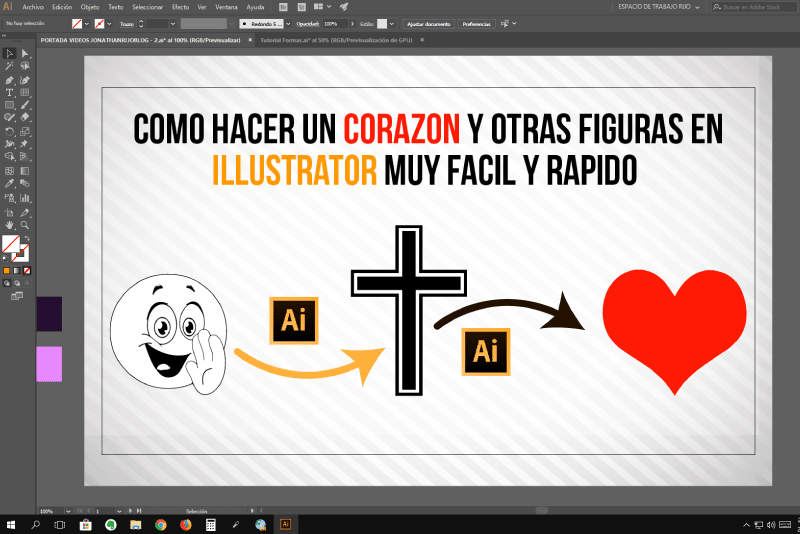
Task: Select the Puppet Warp pin tool
Action: point(24,144)
